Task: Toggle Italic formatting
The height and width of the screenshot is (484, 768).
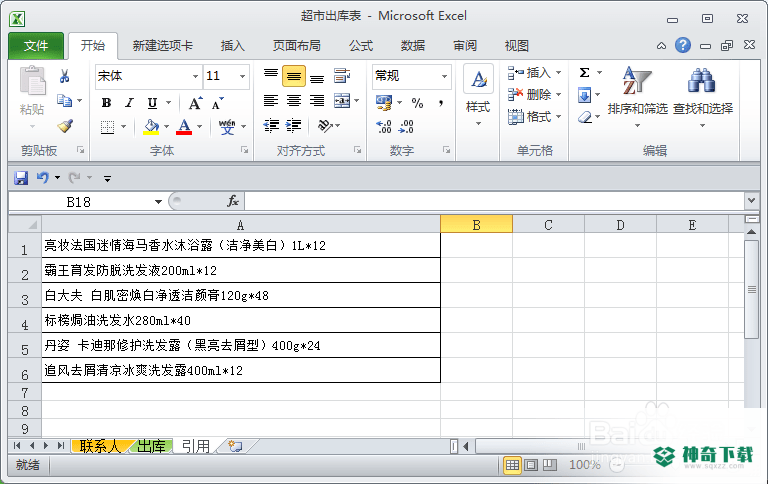Action: [x=129, y=103]
